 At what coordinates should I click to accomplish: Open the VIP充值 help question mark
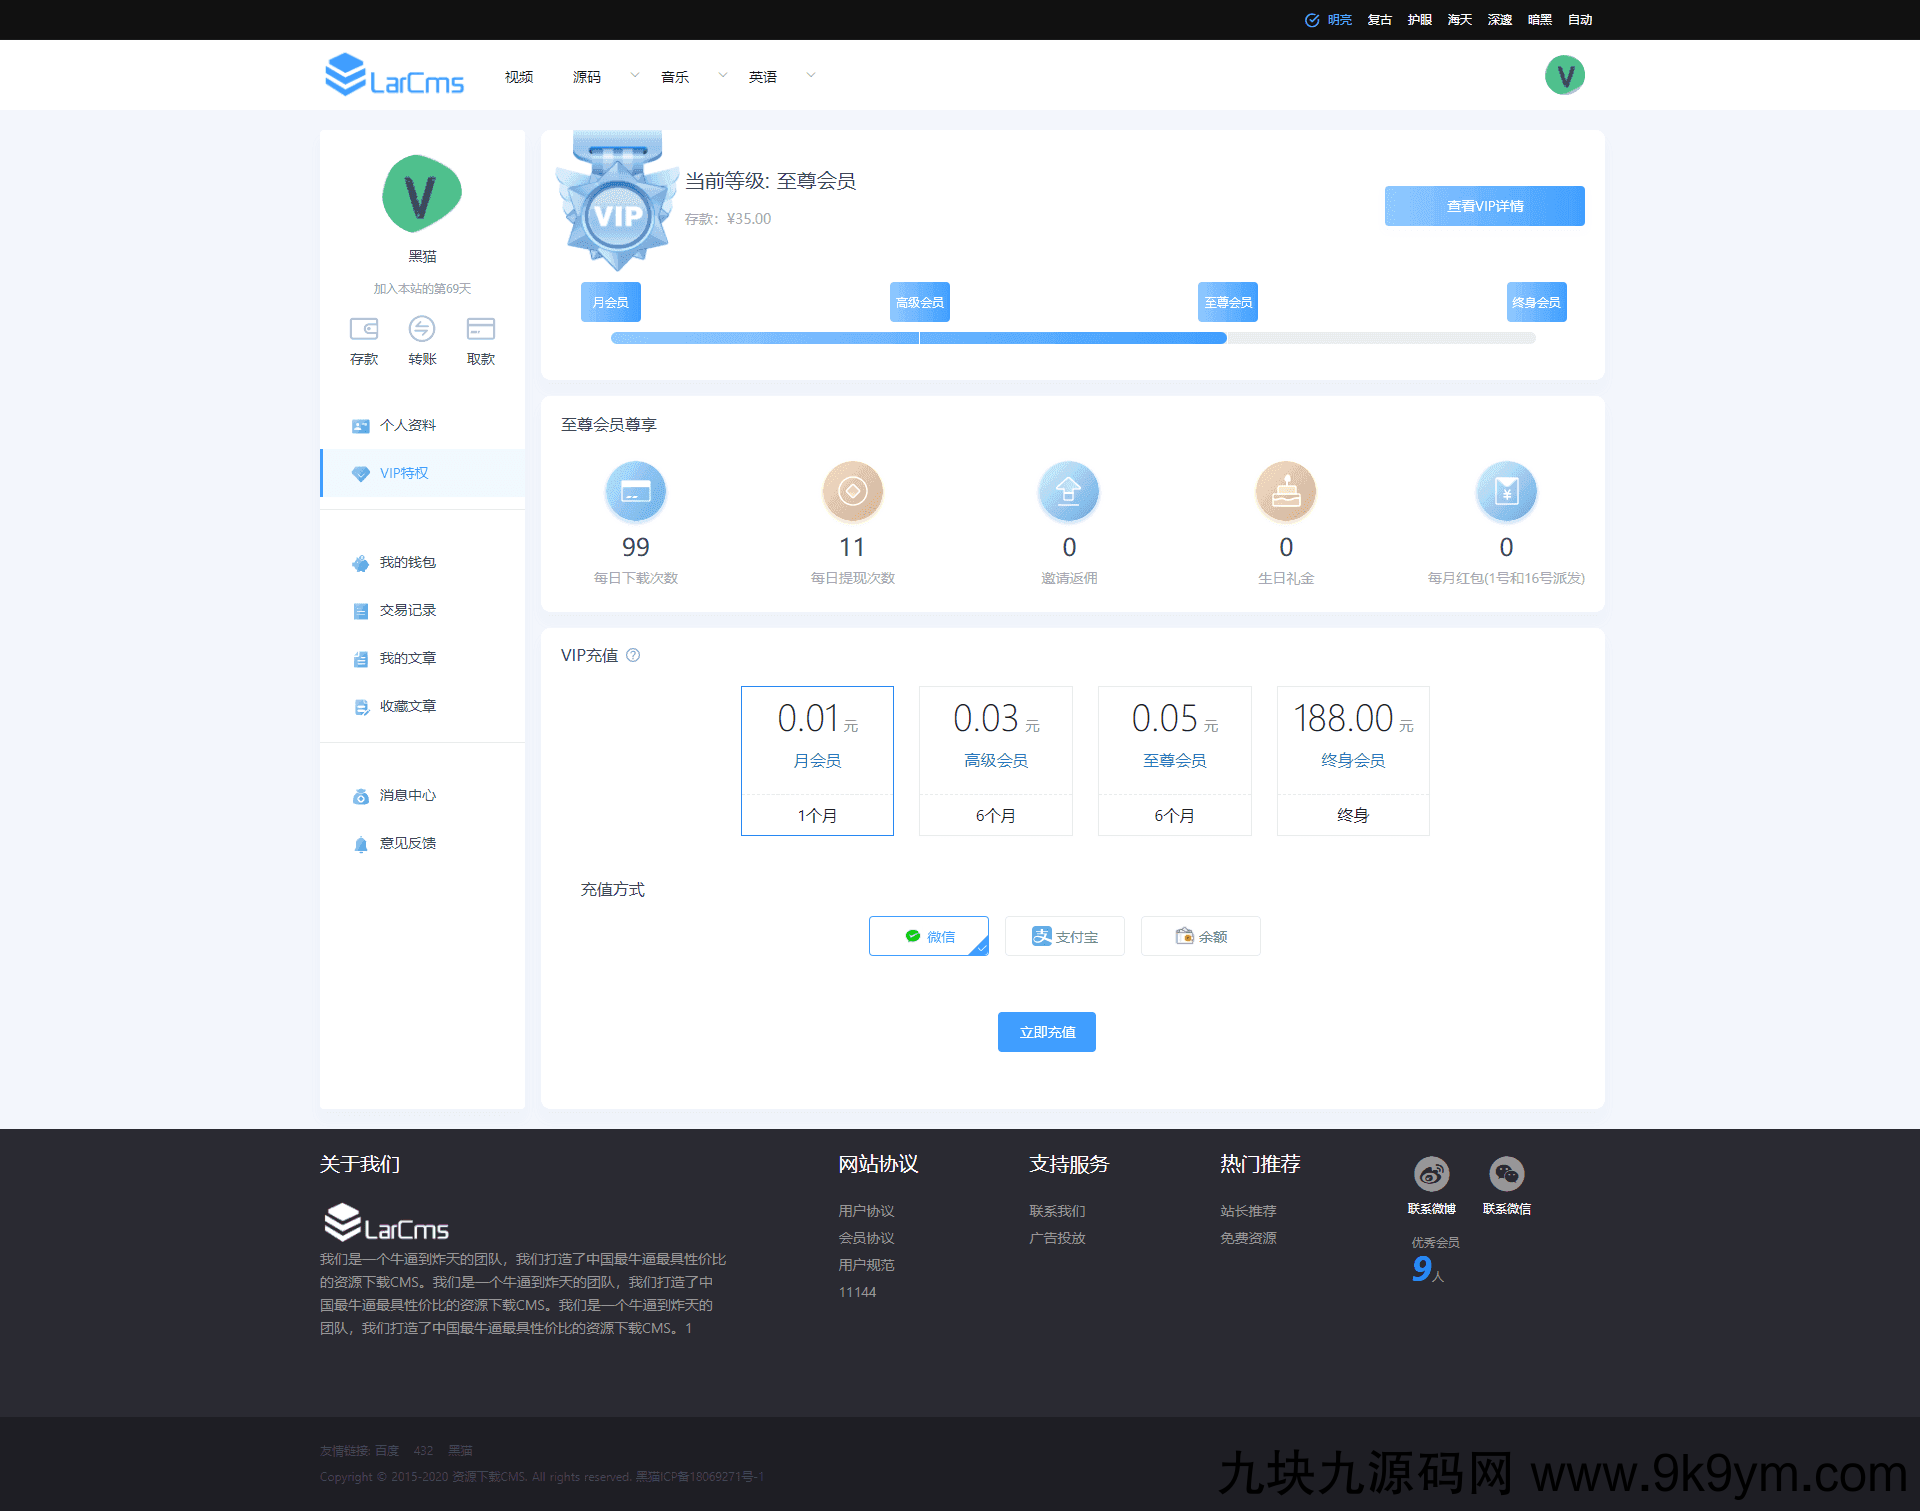point(633,655)
